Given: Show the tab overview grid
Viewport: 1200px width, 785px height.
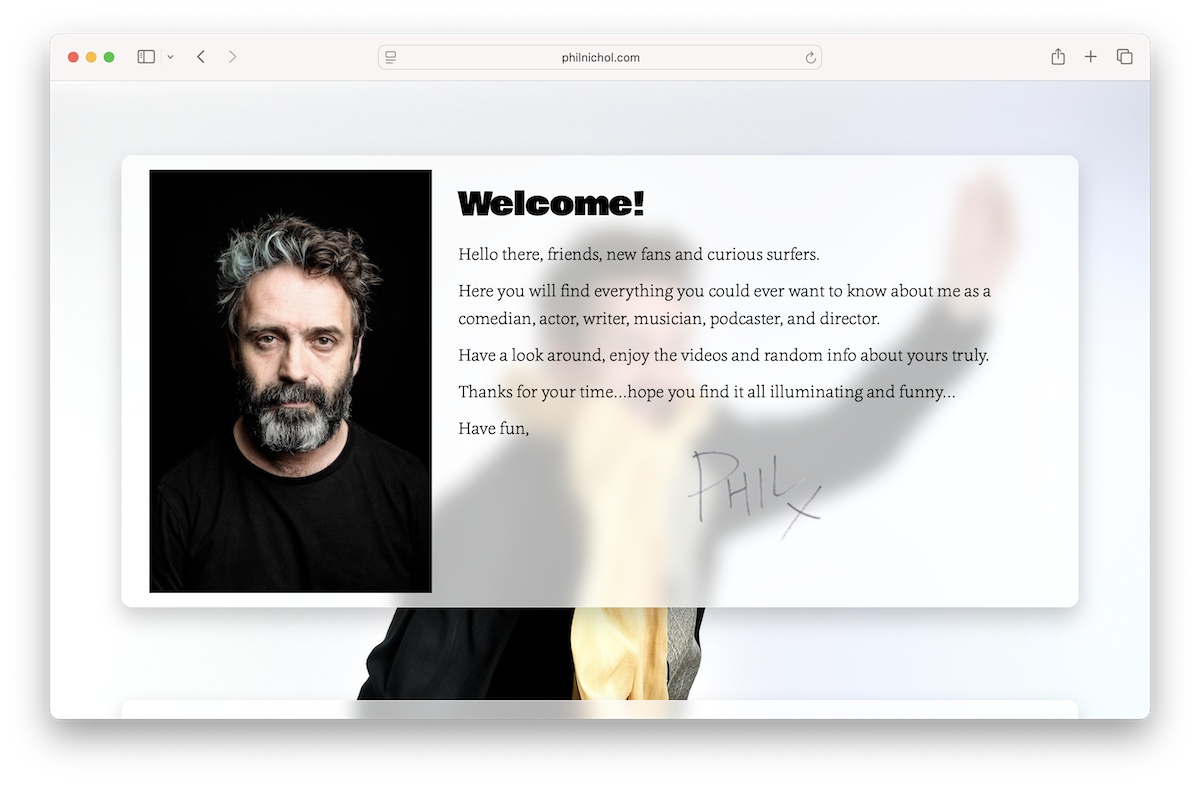Looking at the screenshot, I should click(x=1124, y=57).
